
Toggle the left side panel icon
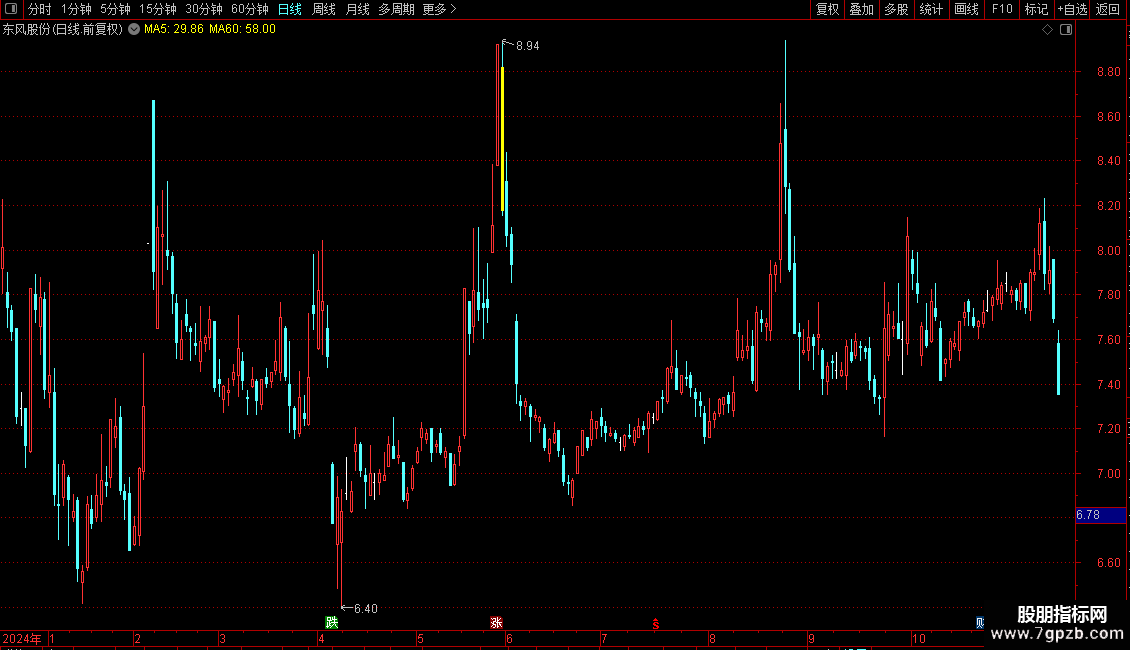pyautogui.click(x=11, y=9)
